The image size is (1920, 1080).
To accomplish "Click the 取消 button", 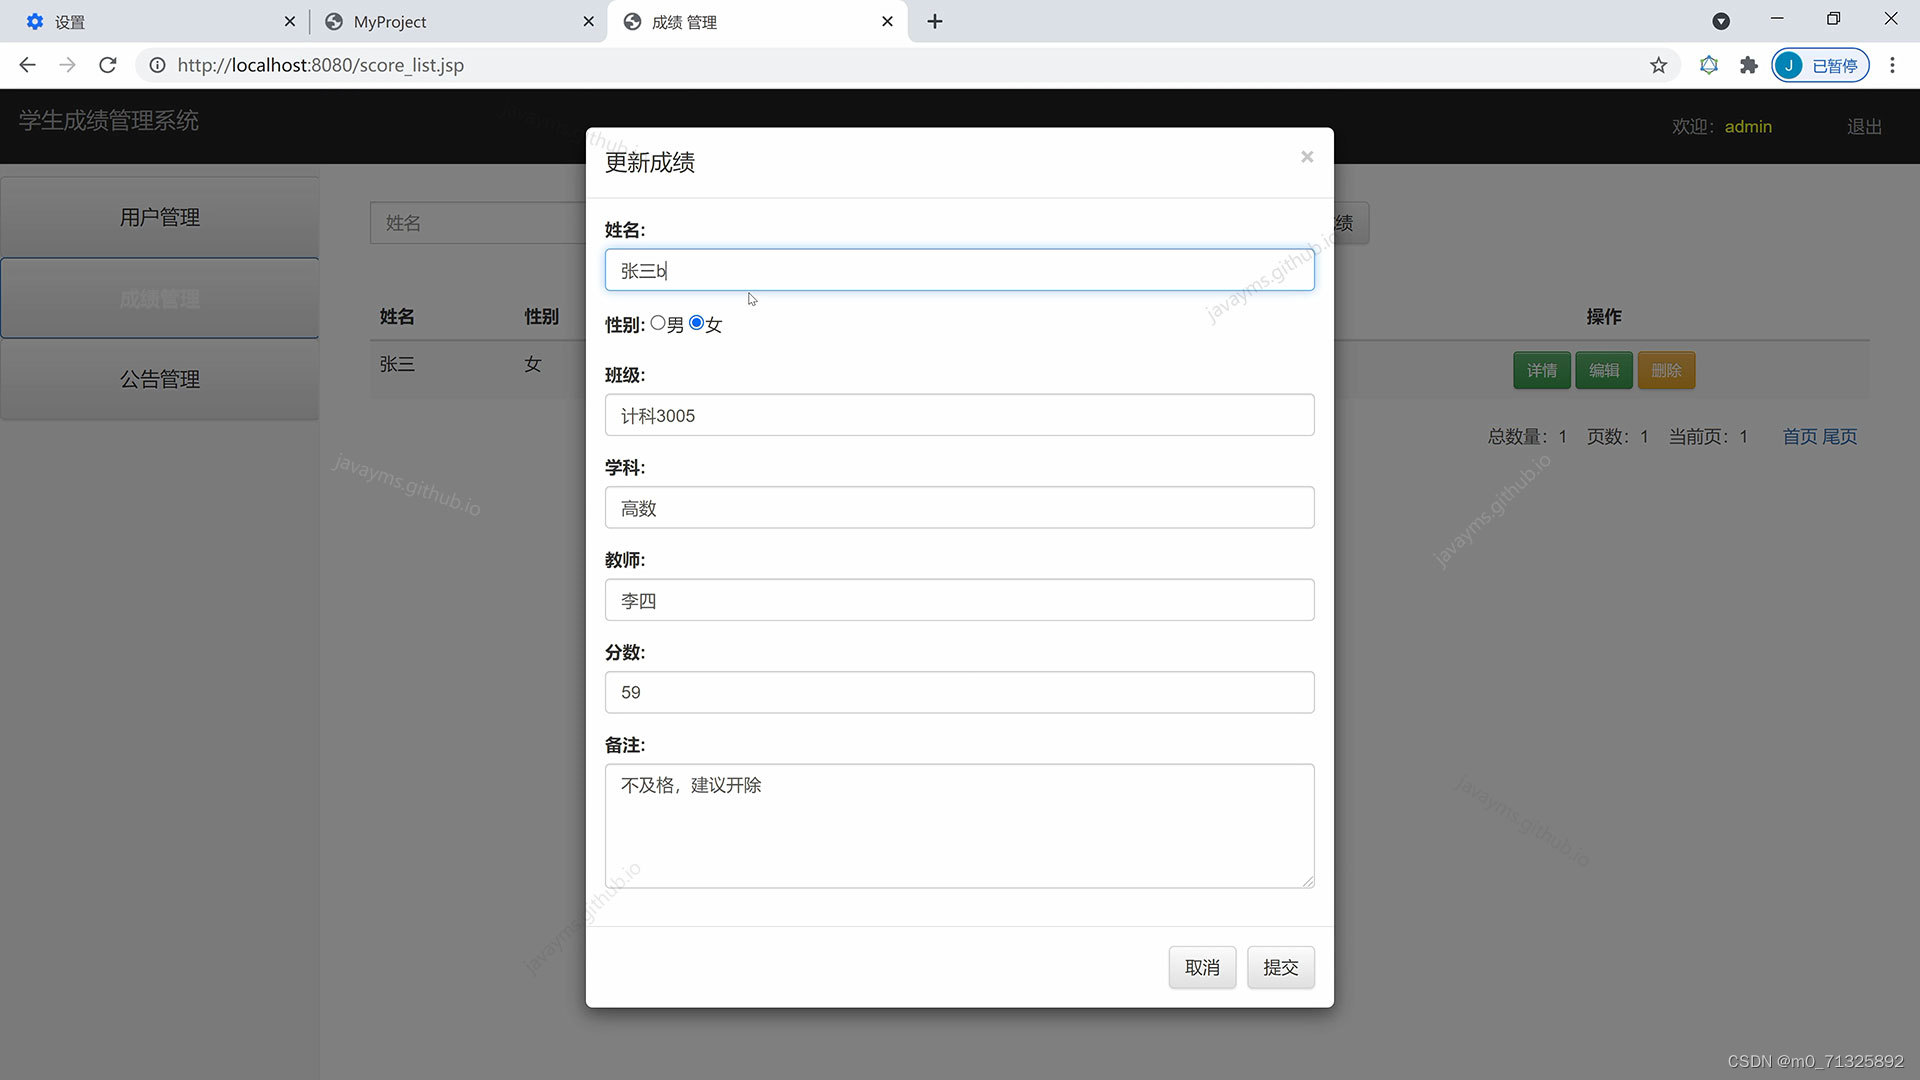I will click(x=1202, y=967).
